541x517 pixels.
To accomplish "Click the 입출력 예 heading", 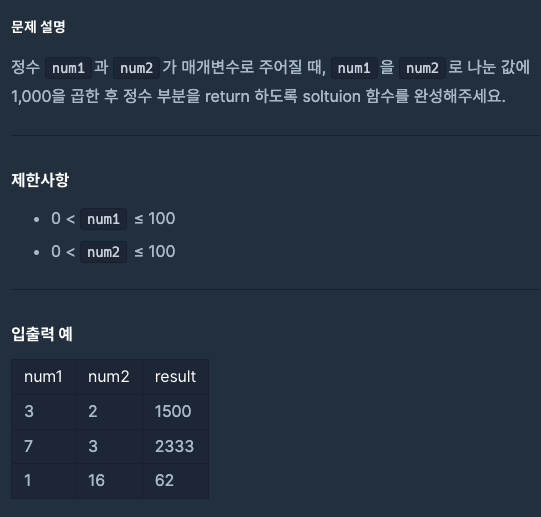I will pos(42,334).
